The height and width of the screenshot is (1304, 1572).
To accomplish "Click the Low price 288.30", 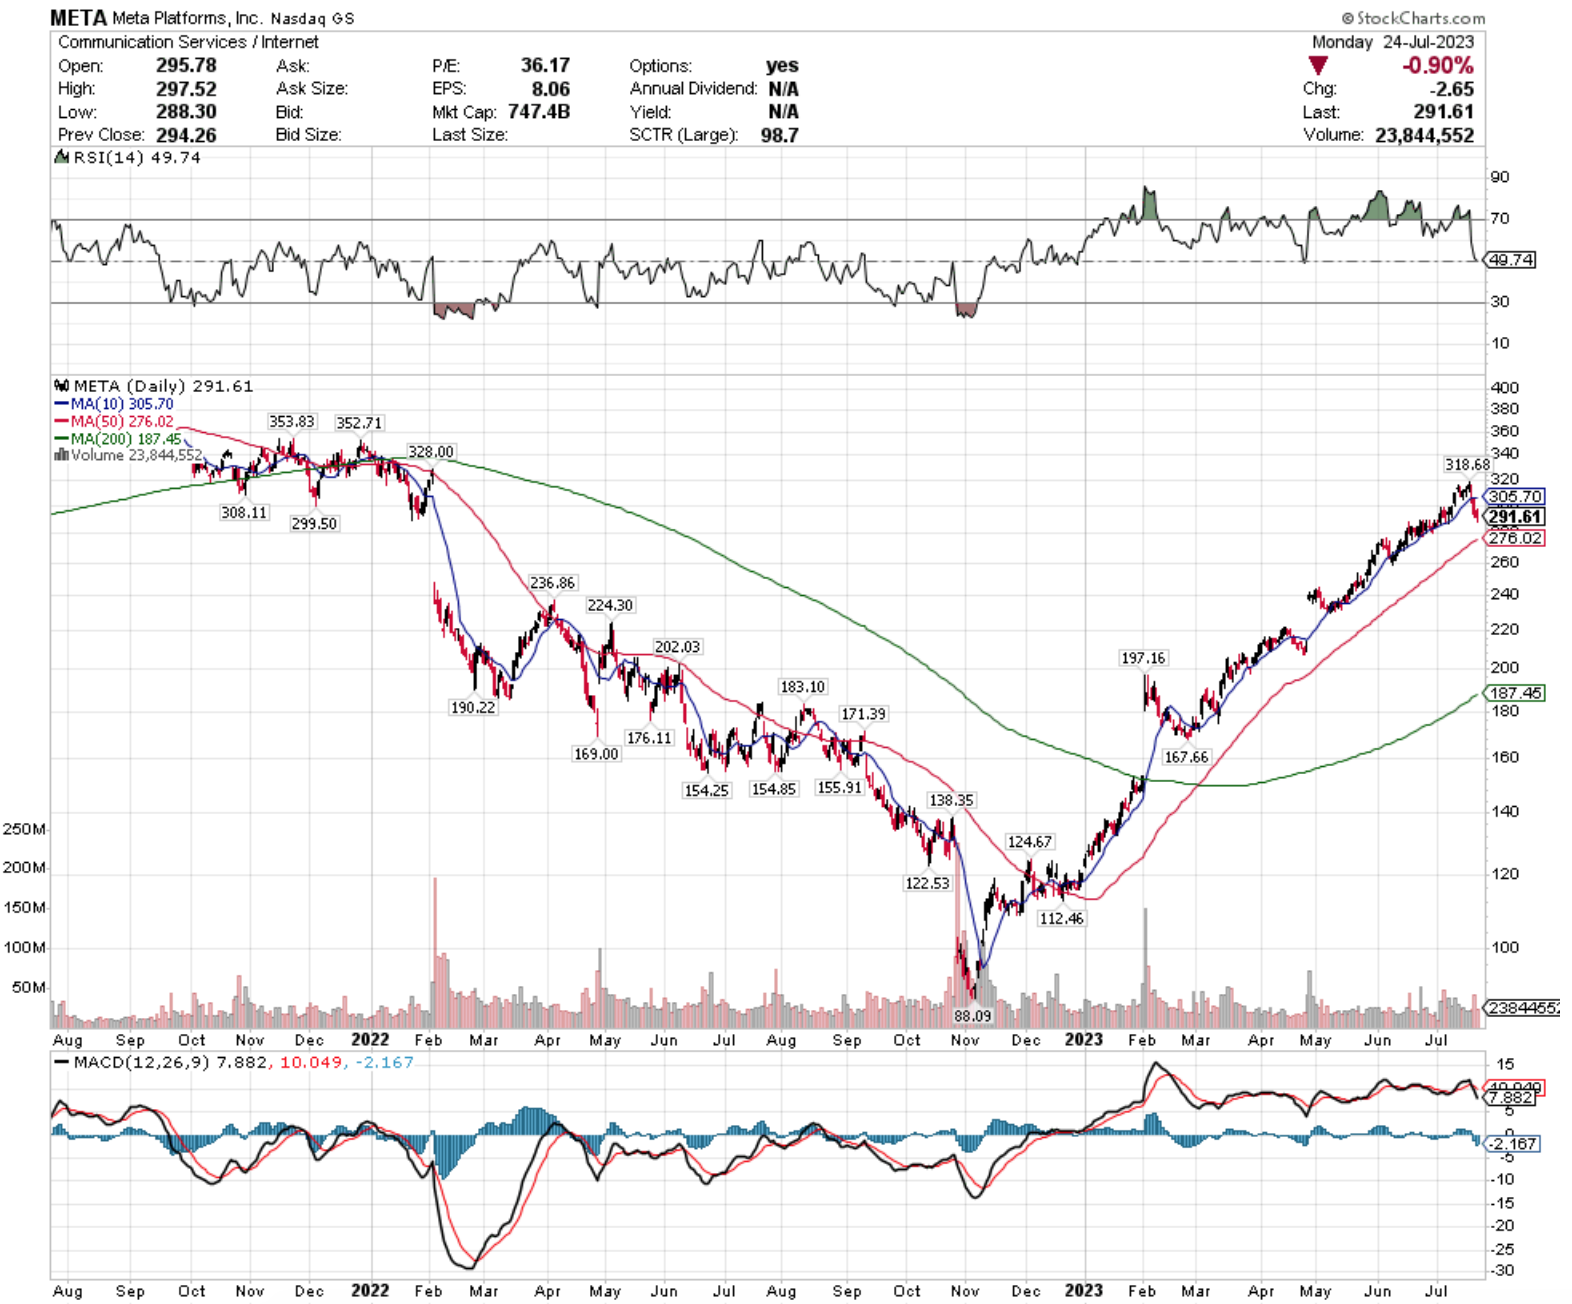I will [x=186, y=112].
